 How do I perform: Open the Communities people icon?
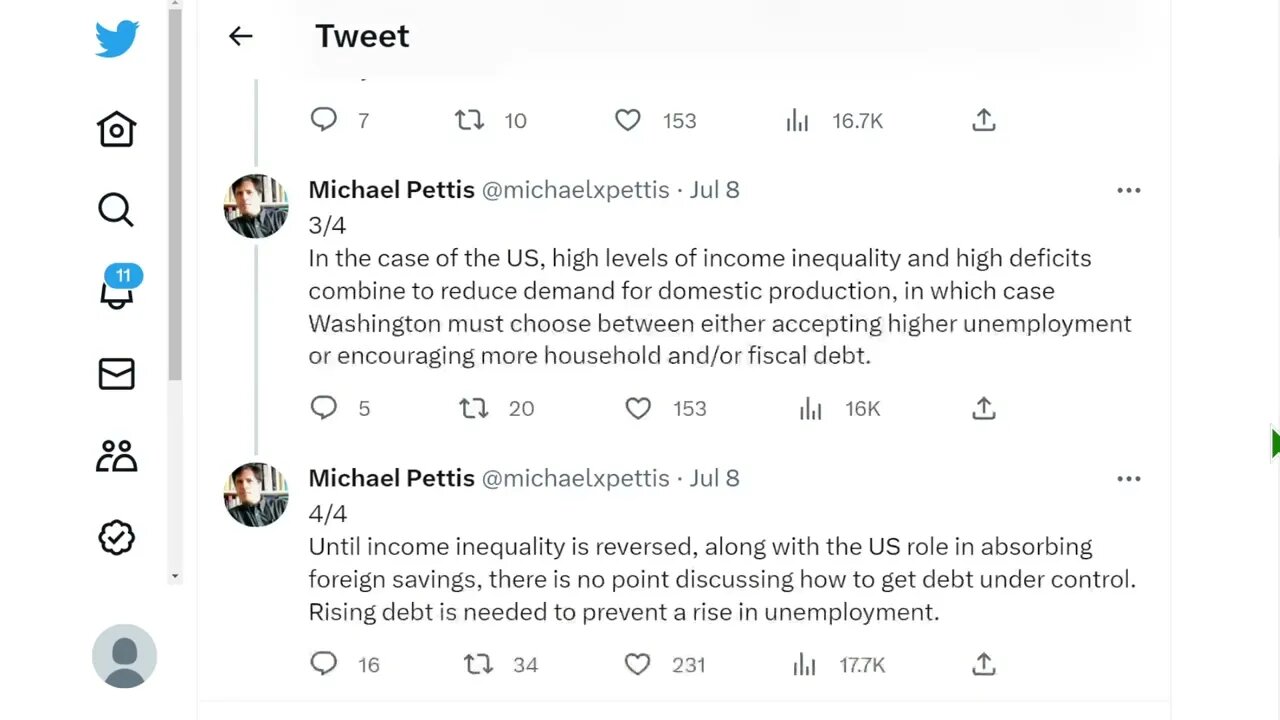(116, 456)
